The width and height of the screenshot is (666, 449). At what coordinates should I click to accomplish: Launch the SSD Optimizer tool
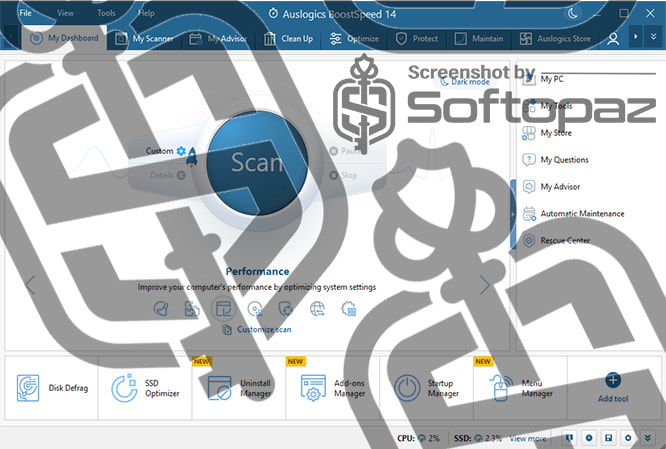coord(145,388)
